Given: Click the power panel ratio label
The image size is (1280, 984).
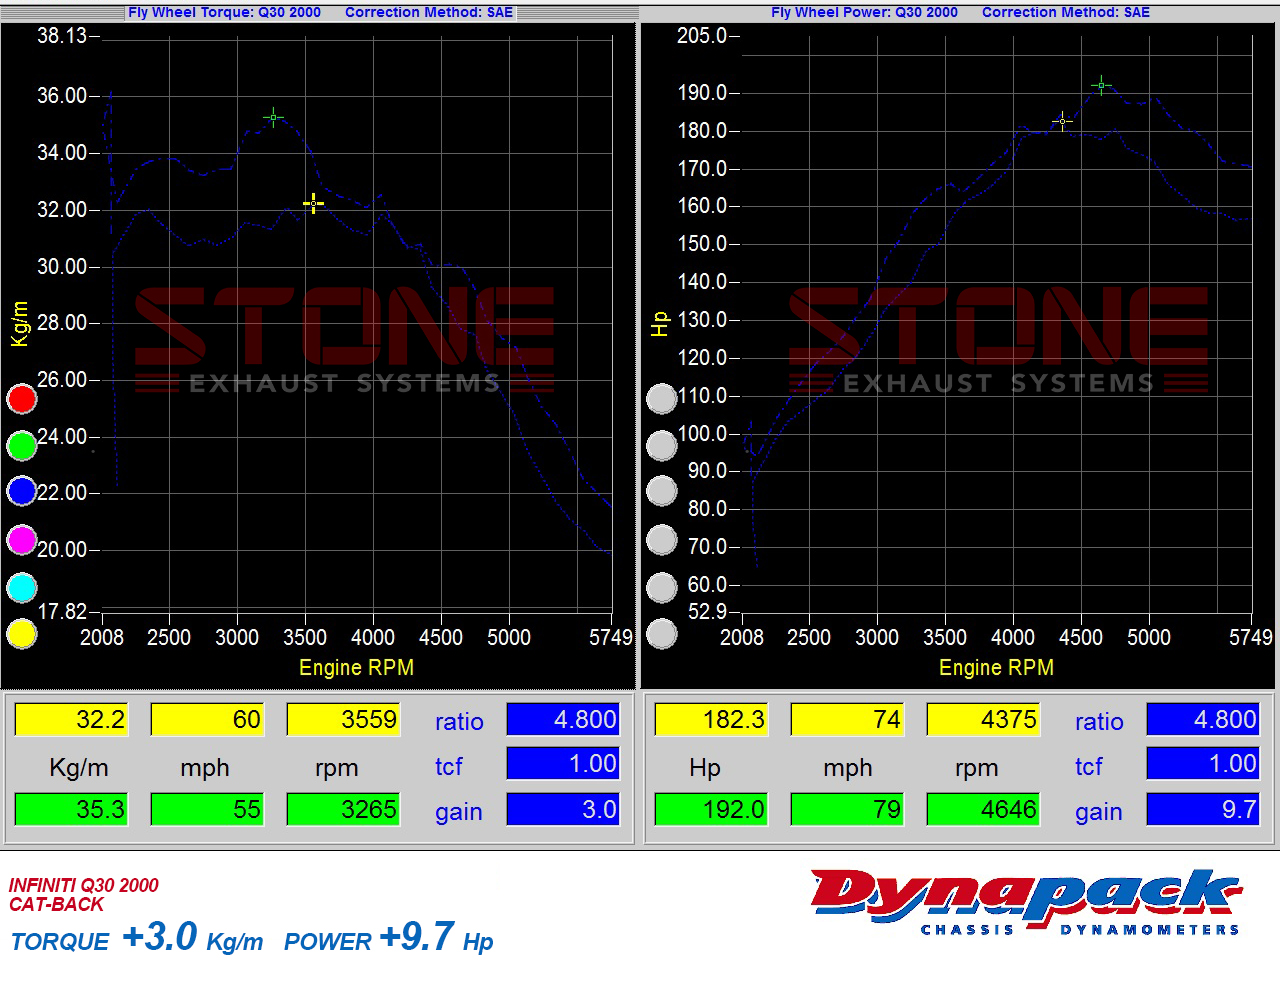Looking at the screenshot, I should pos(1099,722).
